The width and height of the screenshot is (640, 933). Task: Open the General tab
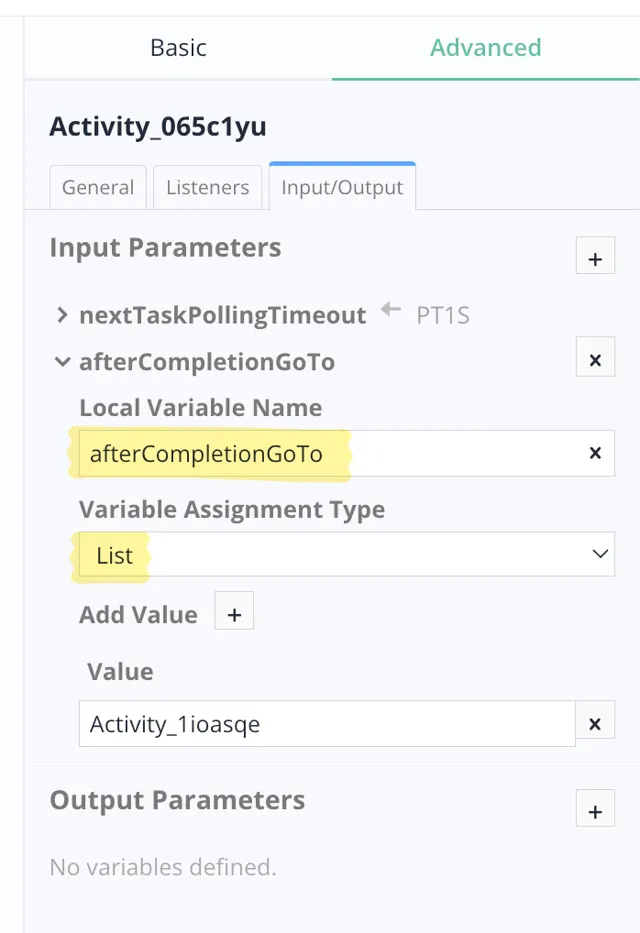[x=98, y=187]
